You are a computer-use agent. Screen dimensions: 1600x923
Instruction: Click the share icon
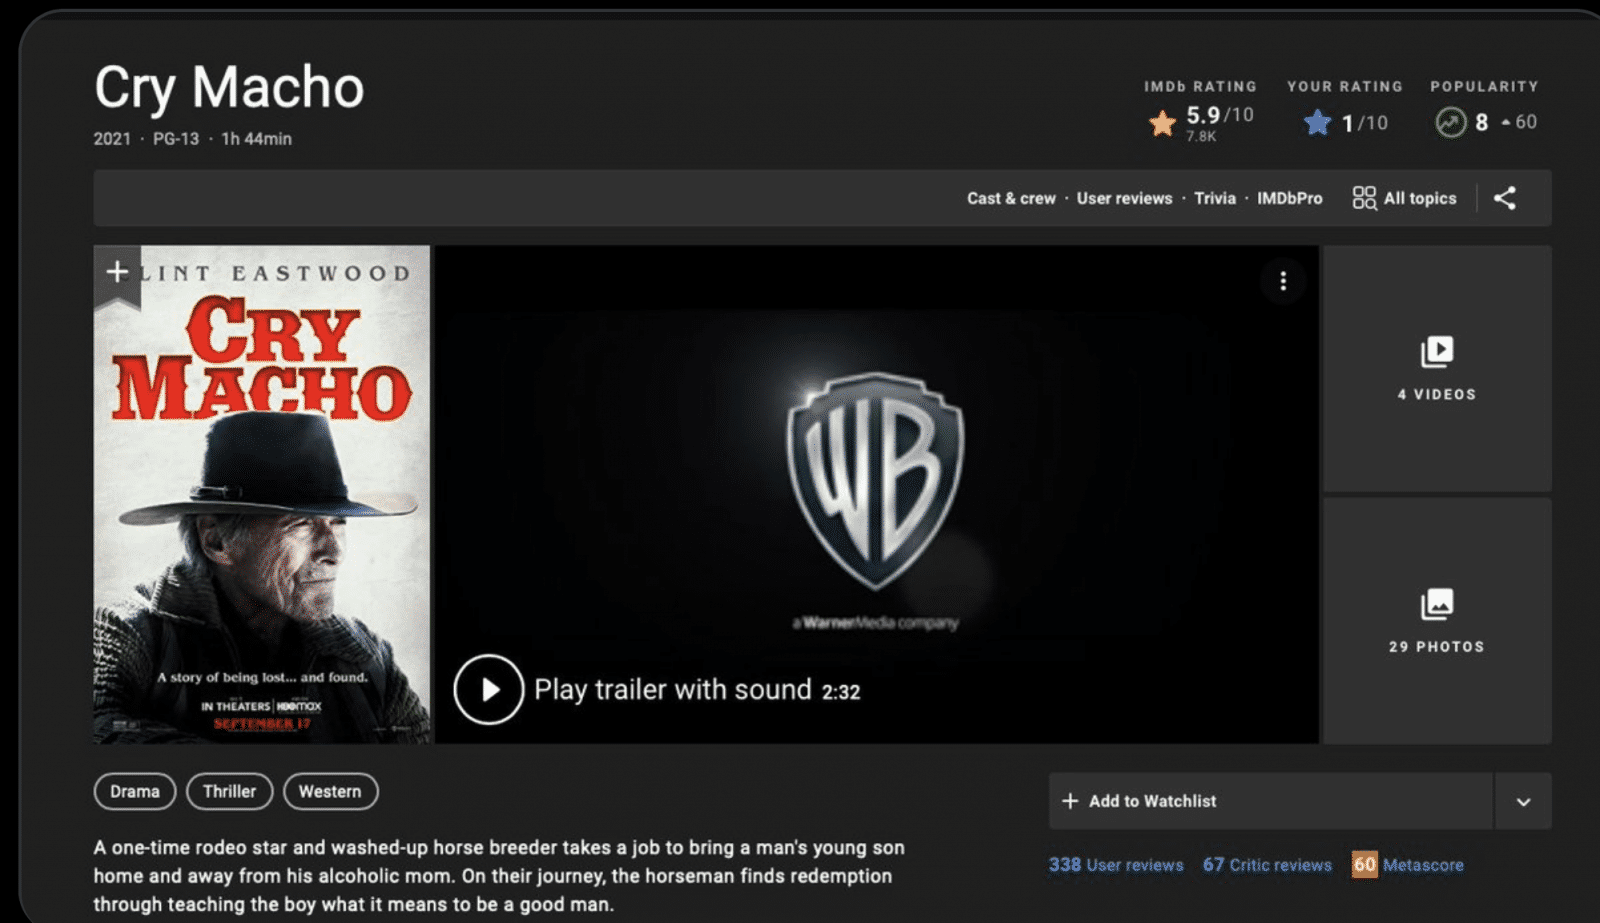(x=1504, y=198)
